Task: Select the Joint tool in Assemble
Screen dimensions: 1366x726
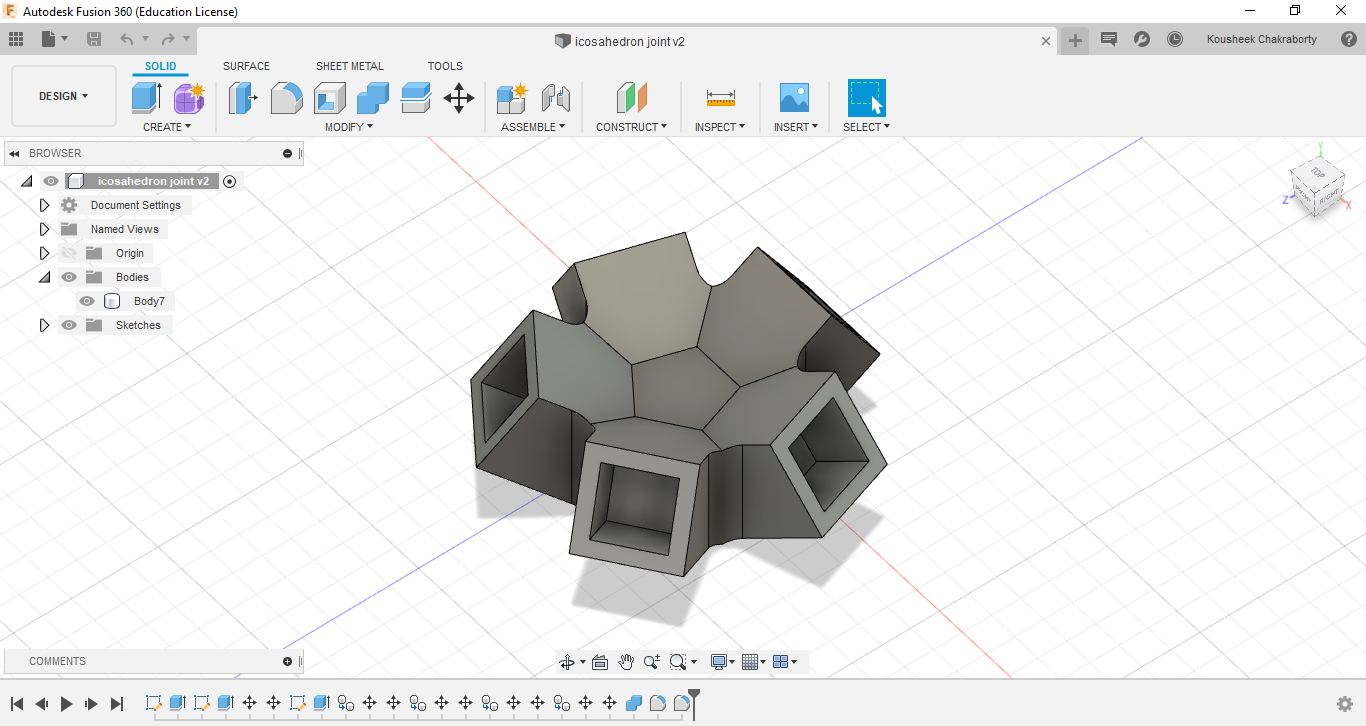Action: (555, 98)
